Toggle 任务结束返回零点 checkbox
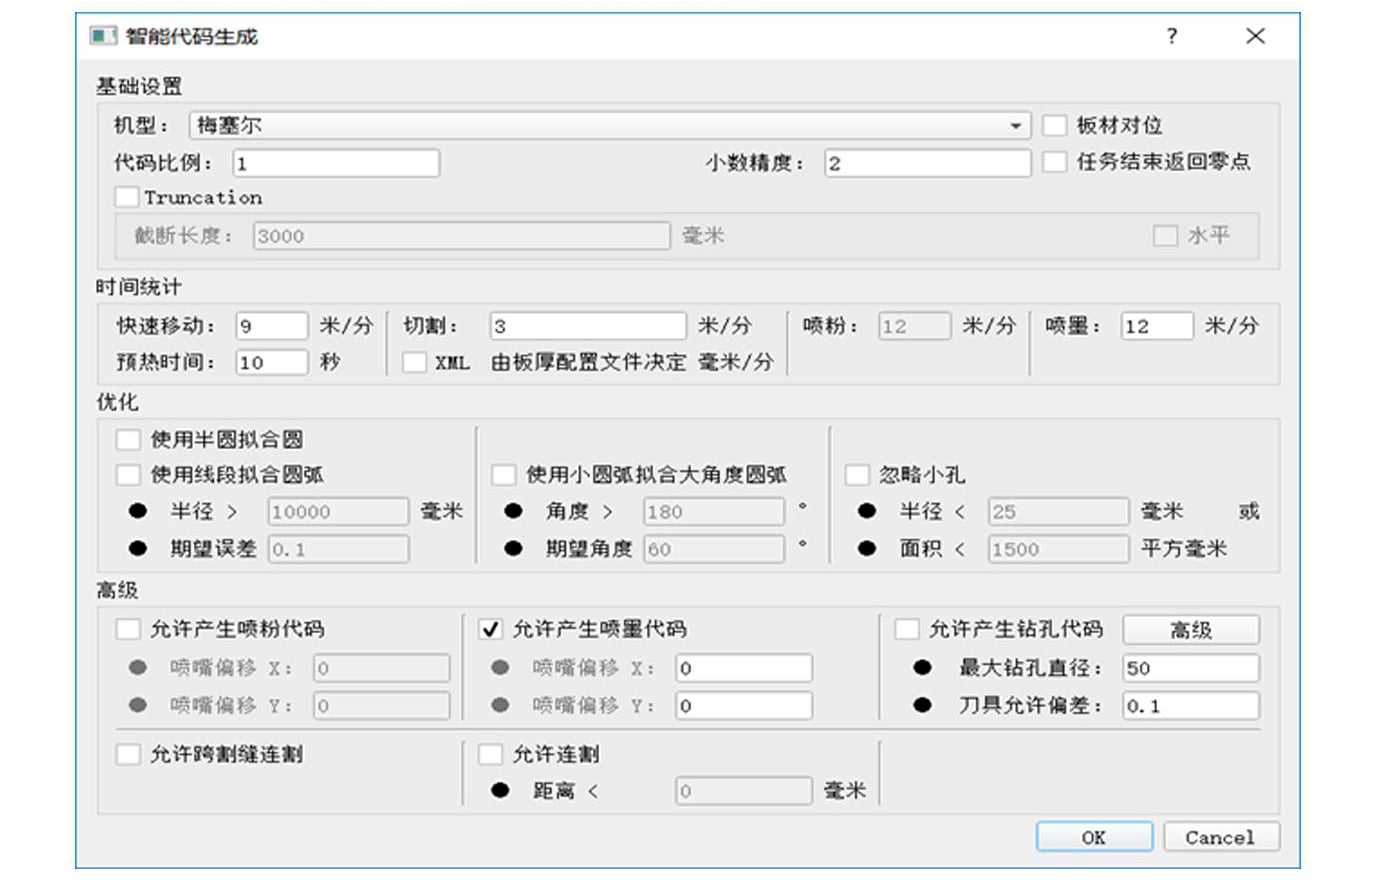1380x888 pixels. (1055, 161)
